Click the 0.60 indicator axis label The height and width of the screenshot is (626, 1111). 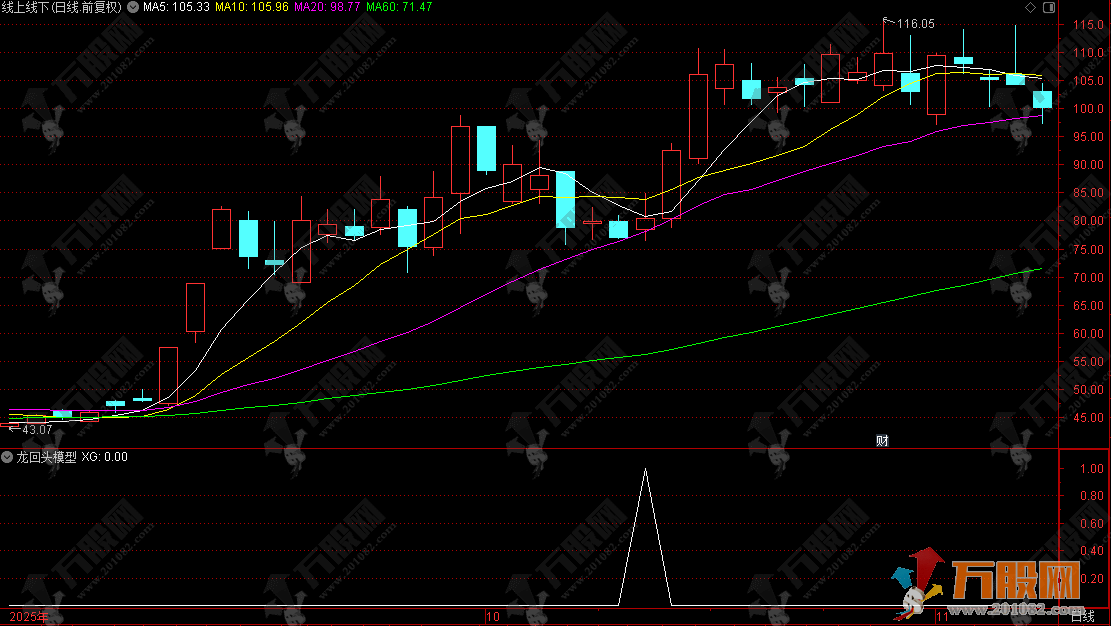pyautogui.click(x=1091, y=523)
